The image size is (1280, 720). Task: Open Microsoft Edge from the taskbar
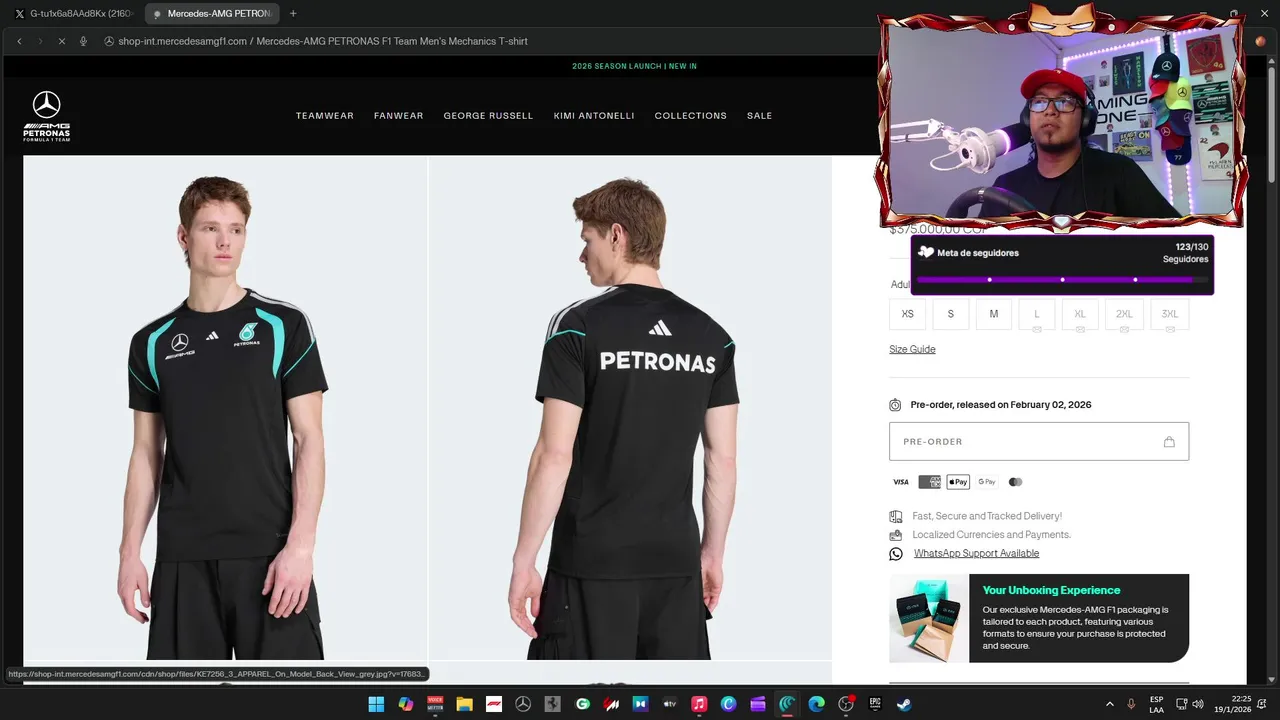click(x=816, y=704)
